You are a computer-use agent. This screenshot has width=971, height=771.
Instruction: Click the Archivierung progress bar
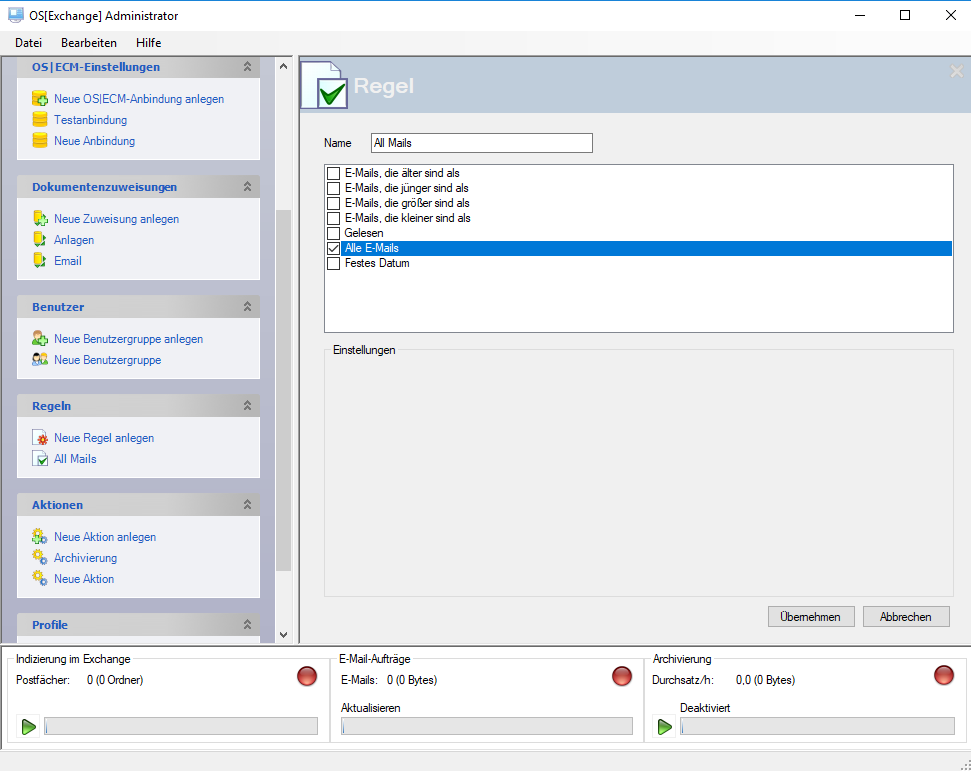coord(816,727)
